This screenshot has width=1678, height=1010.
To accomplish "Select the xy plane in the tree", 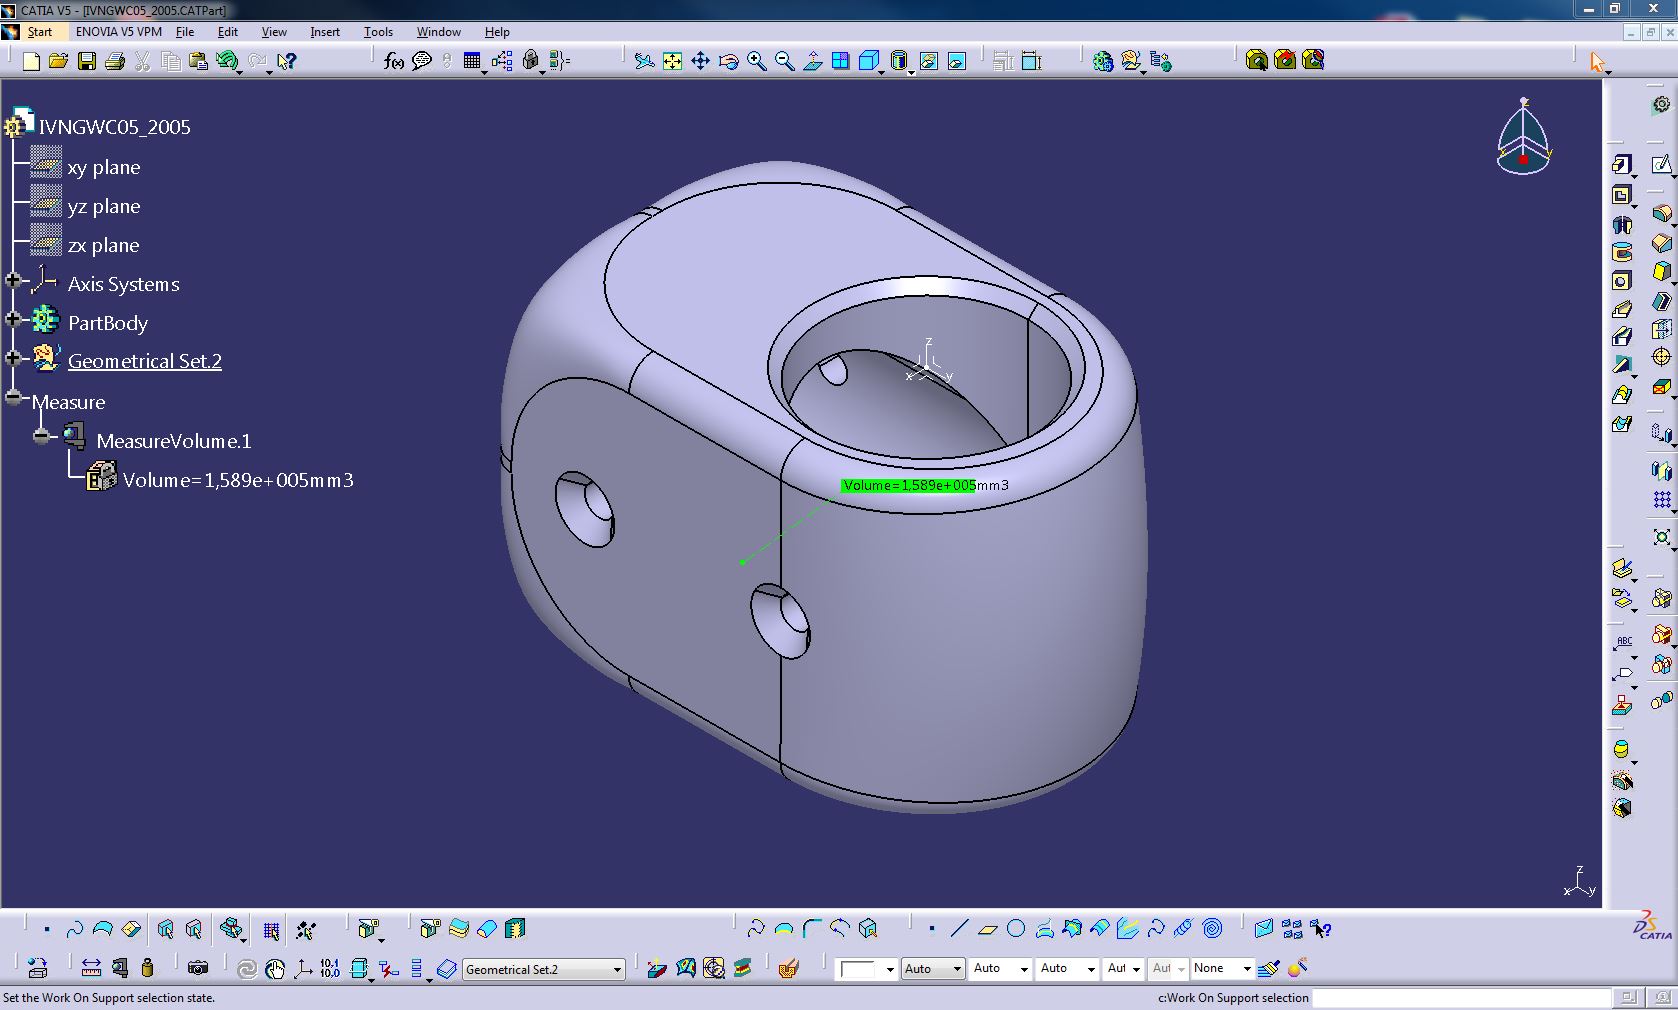I will click(x=104, y=167).
